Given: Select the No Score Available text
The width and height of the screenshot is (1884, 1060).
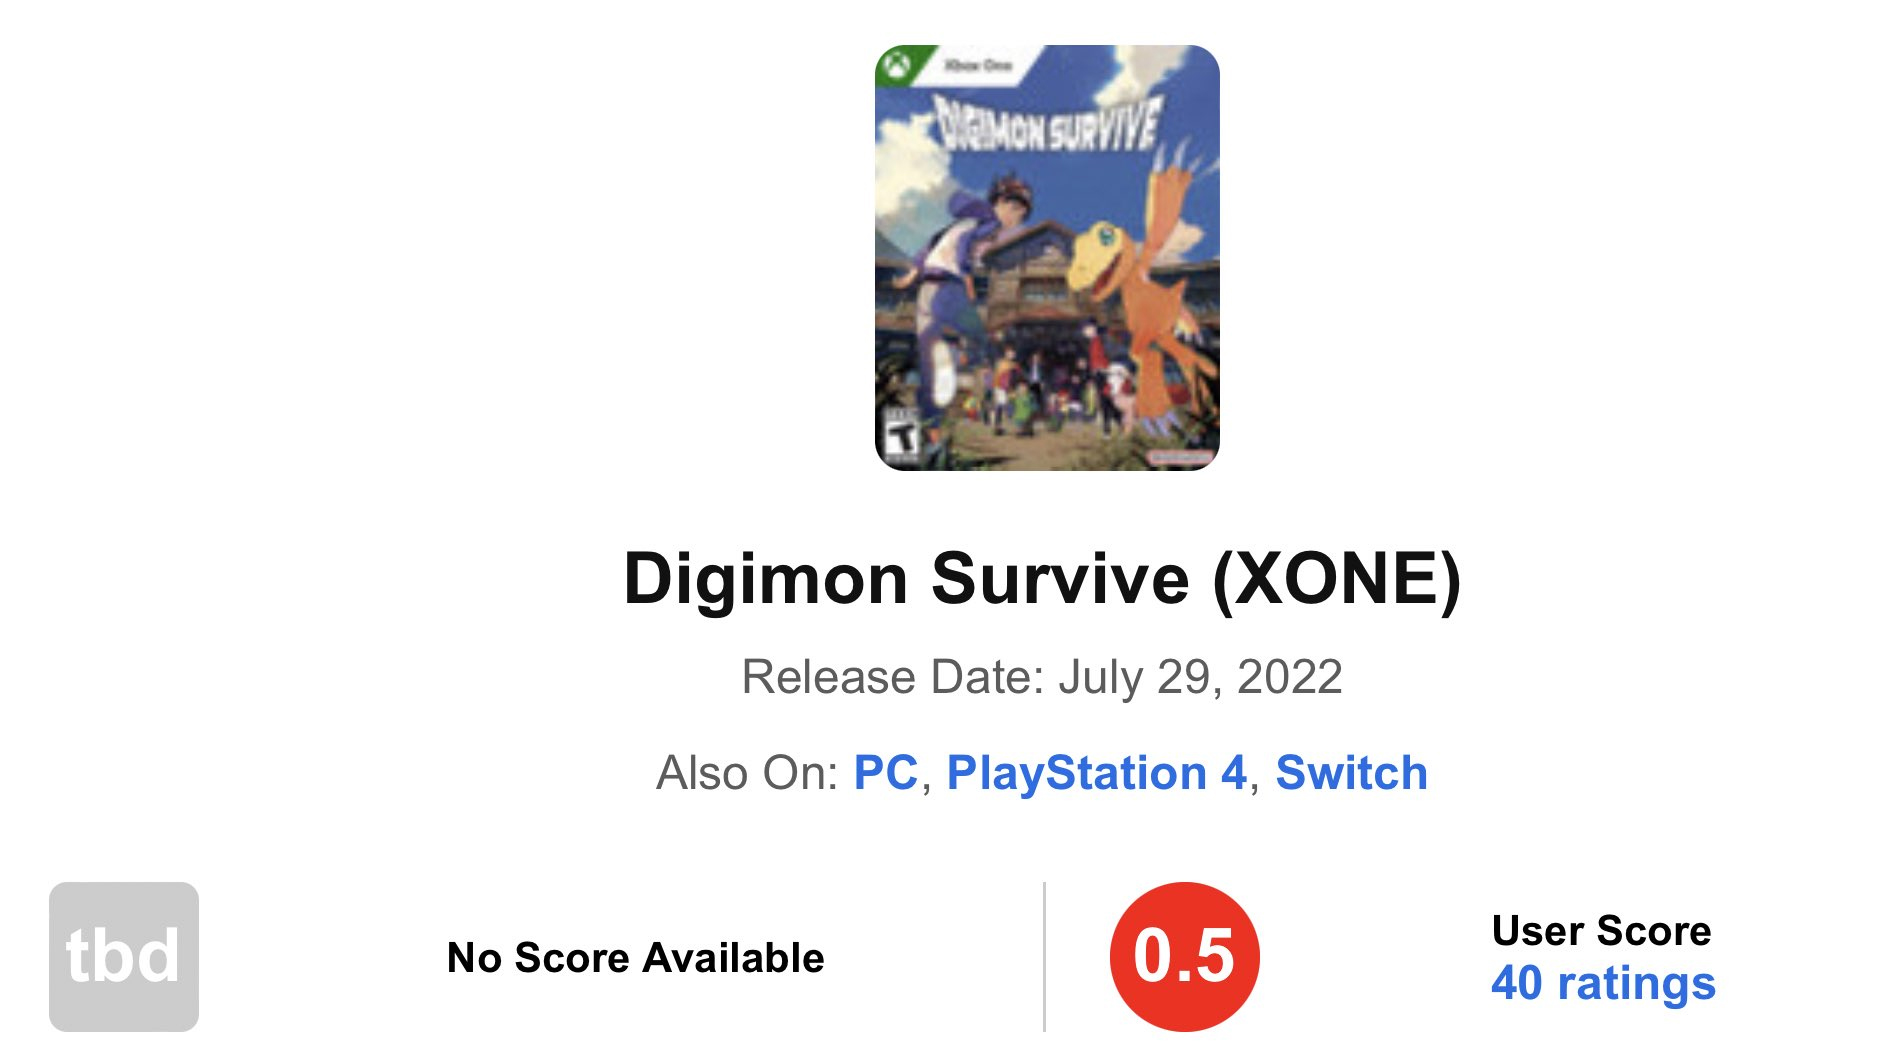Looking at the screenshot, I should 636,957.
